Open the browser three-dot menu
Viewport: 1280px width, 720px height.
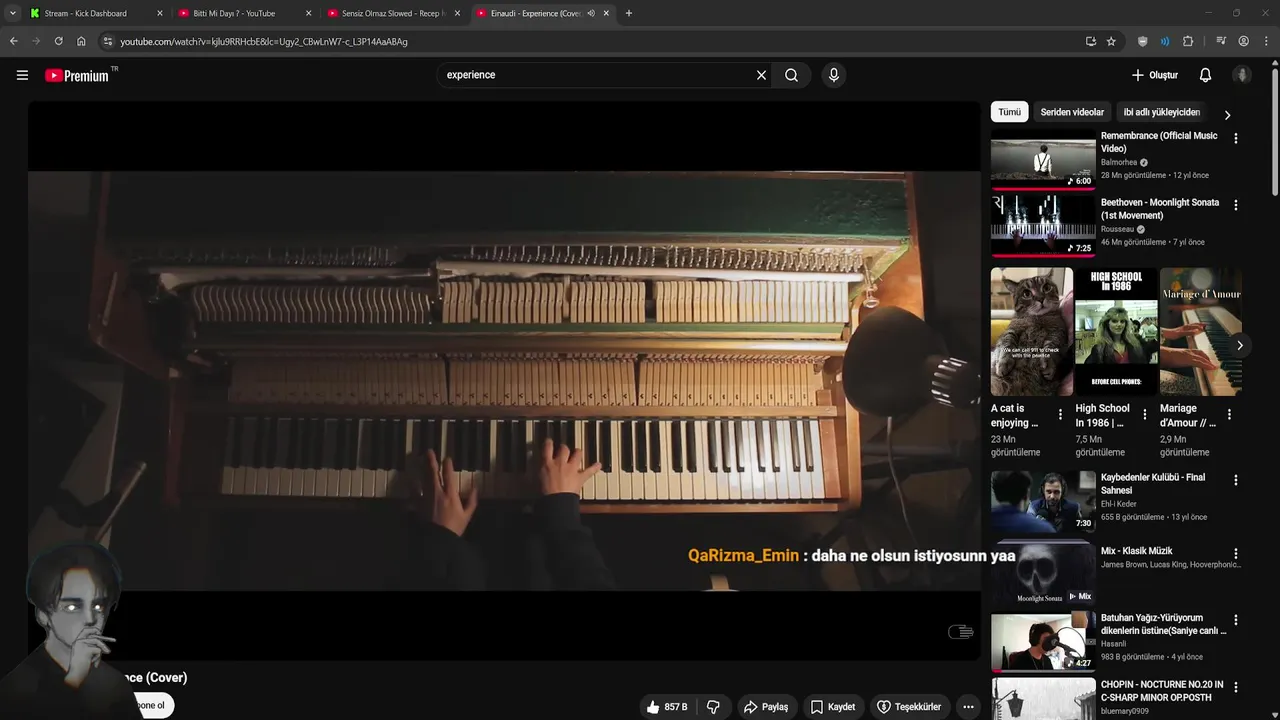(1266, 41)
